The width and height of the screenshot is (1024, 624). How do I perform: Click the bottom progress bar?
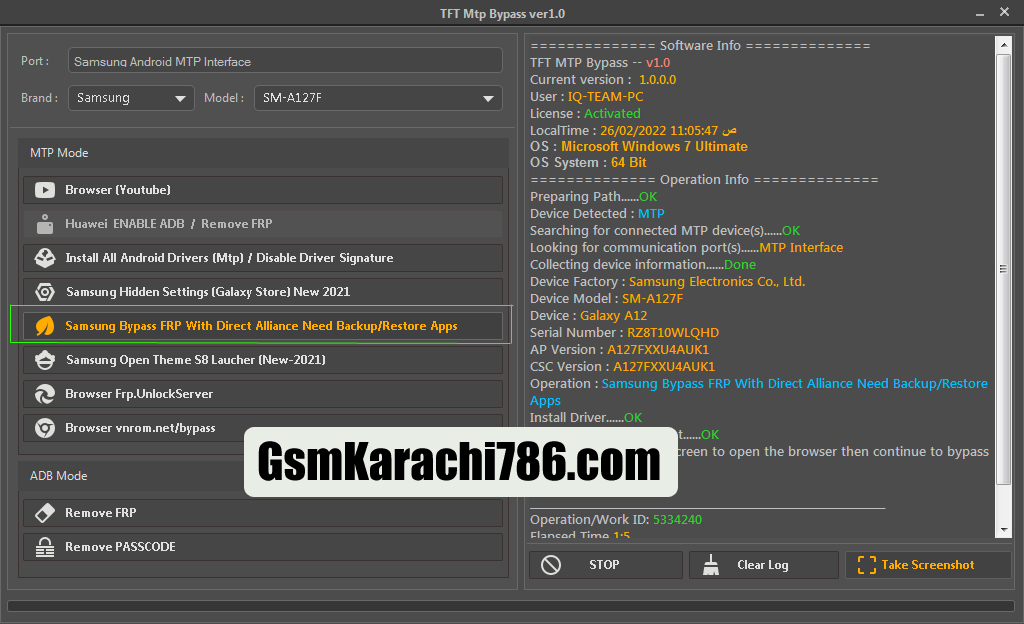pyautogui.click(x=511, y=606)
